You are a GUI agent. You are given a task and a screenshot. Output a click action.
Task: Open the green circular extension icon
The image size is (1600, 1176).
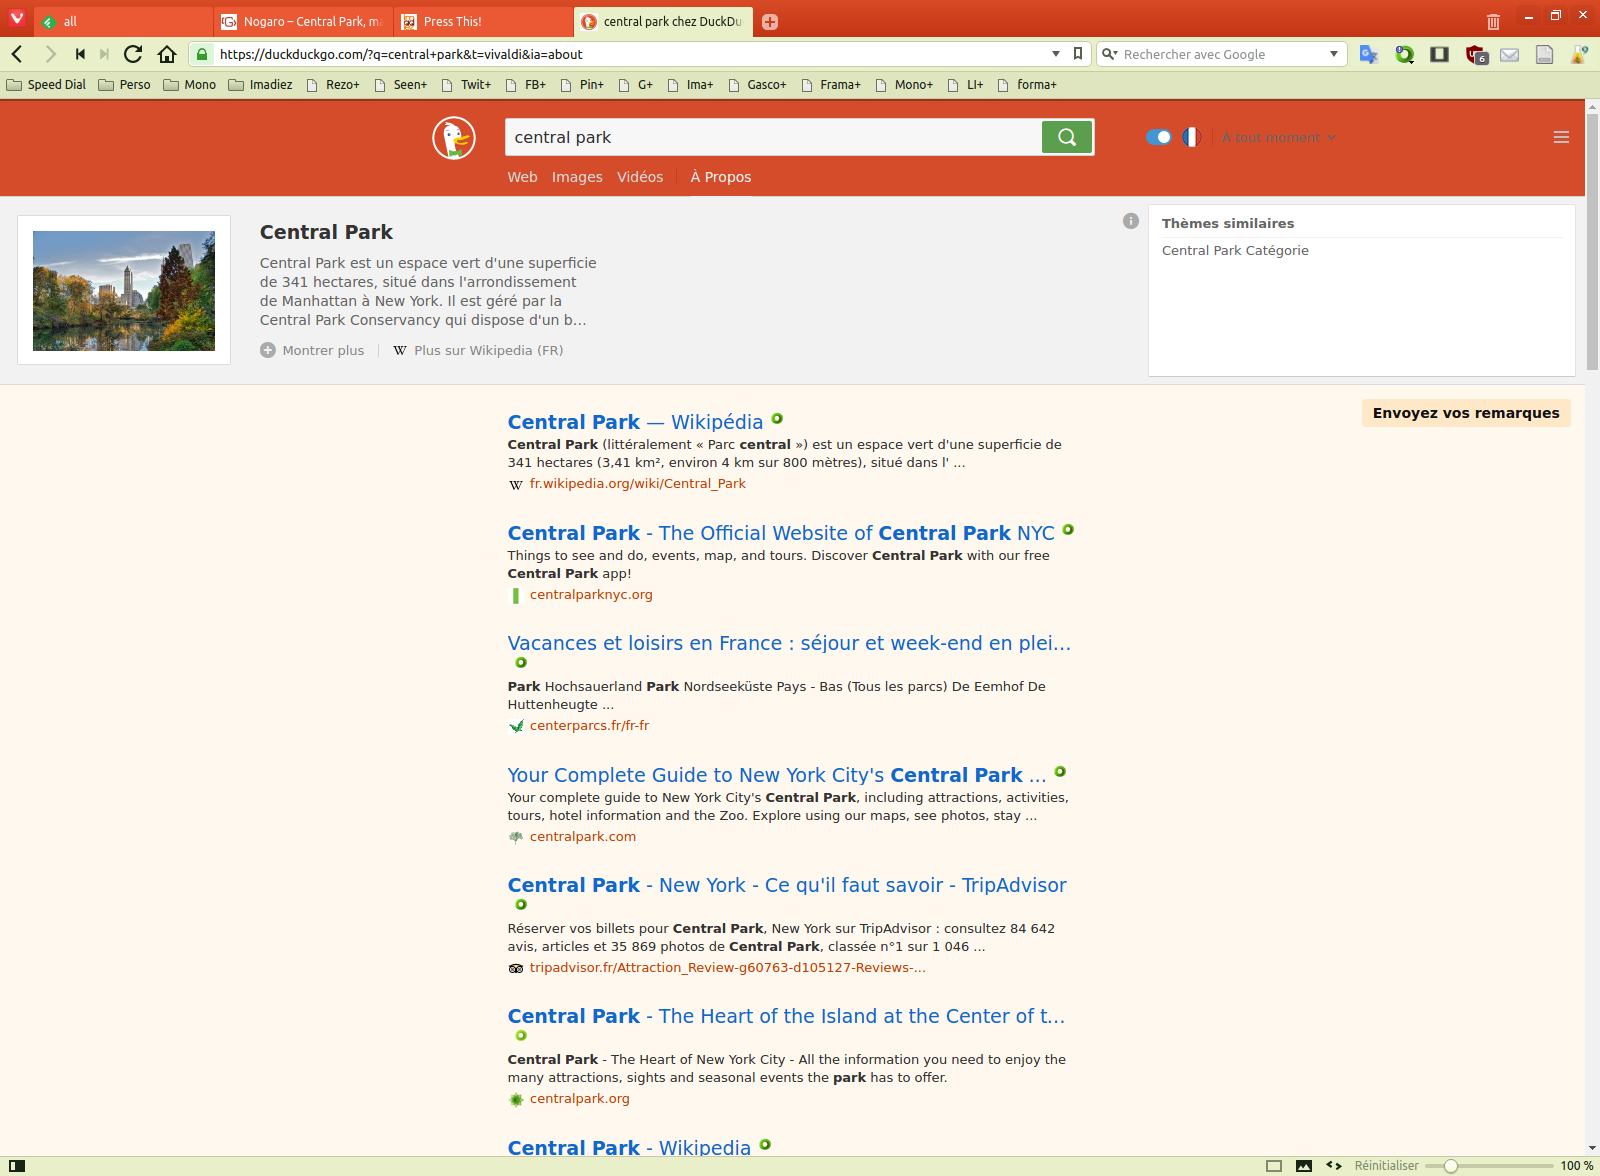click(1405, 54)
